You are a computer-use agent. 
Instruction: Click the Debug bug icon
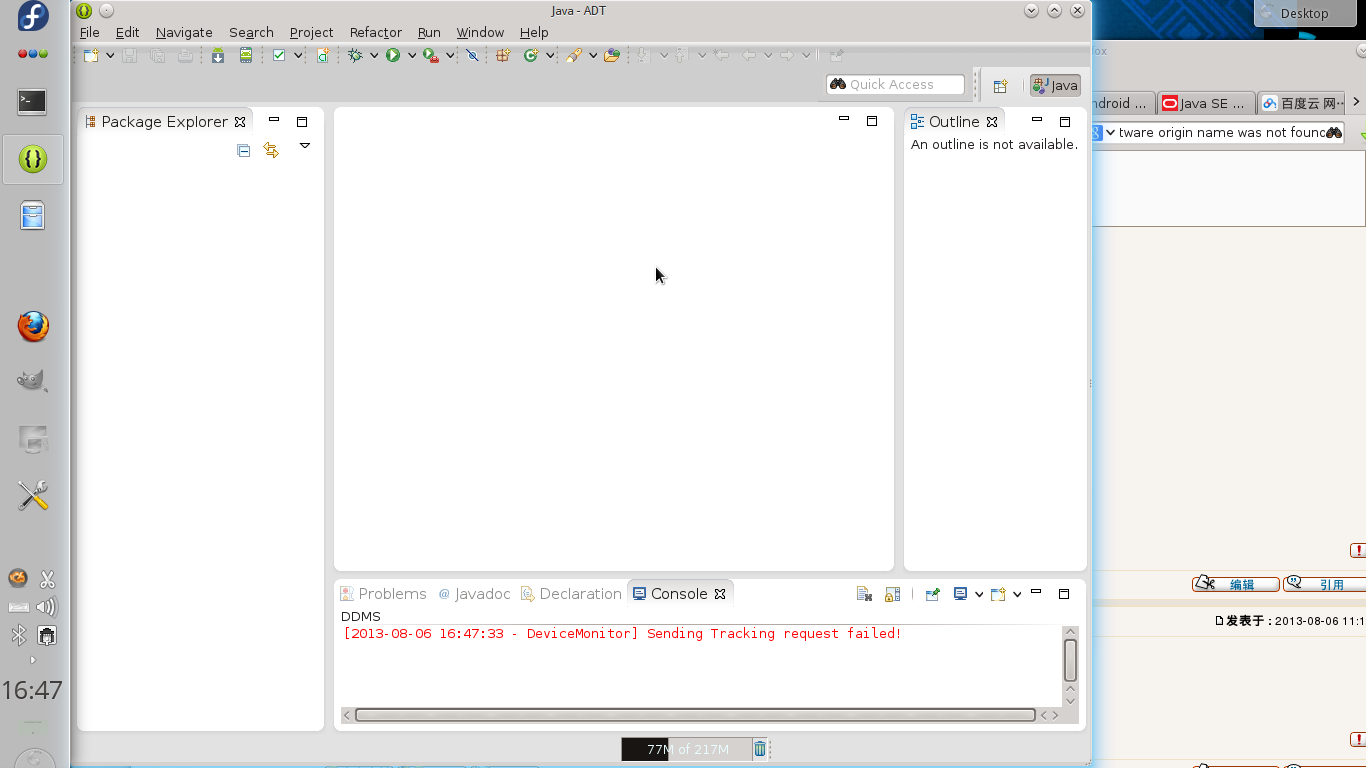coord(355,56)
